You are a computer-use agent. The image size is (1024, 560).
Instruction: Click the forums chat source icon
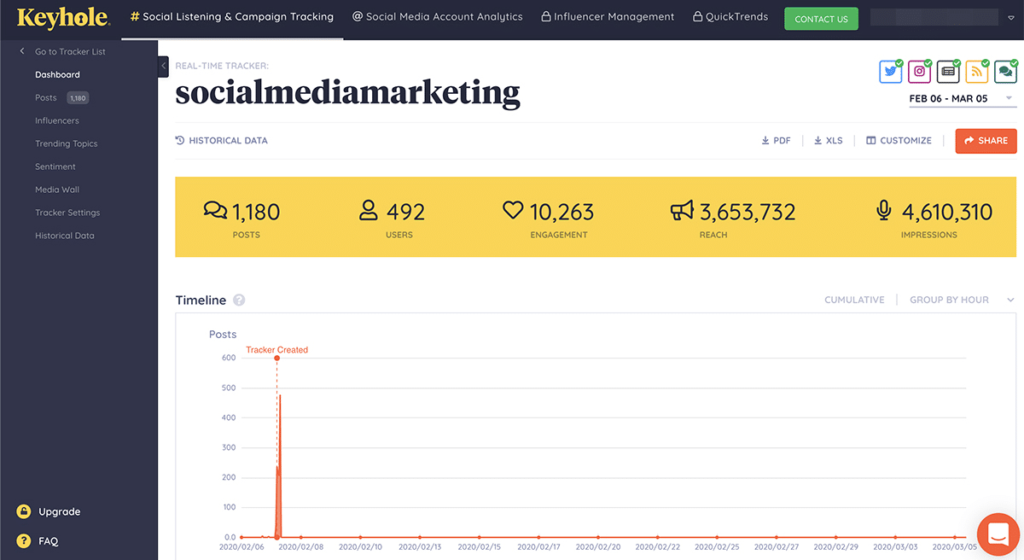pyautogui.click(x=1005, y=72)
